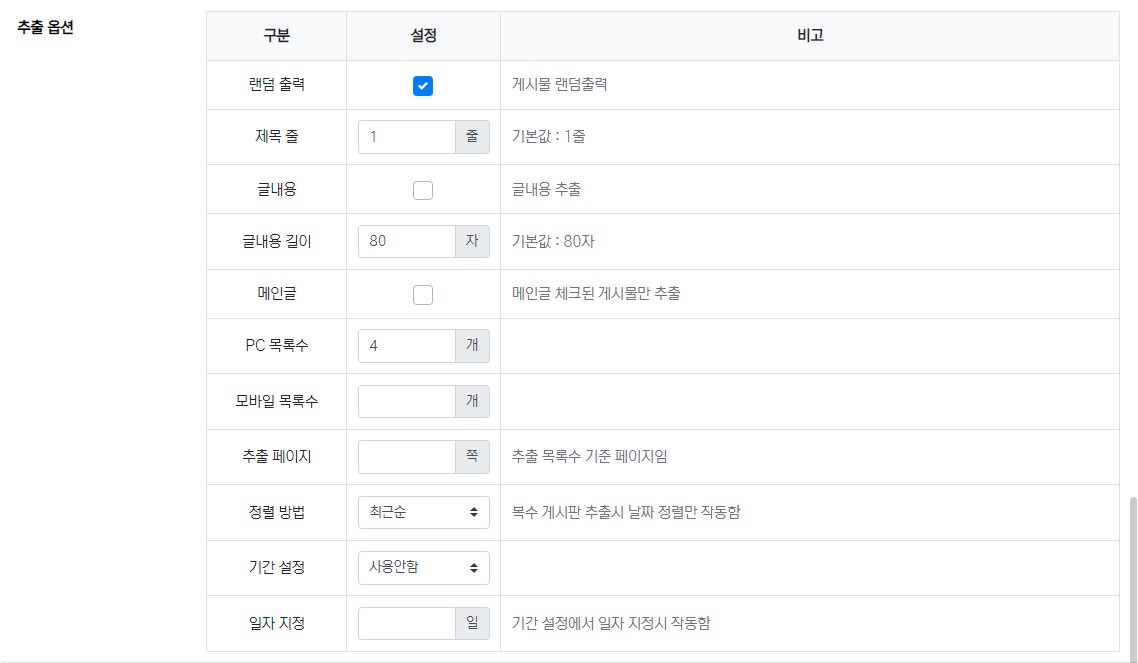1138x663 pixels.
Task: Check the 메인글 checkbox
Action: pyautogui.click(x=423, y=295)
